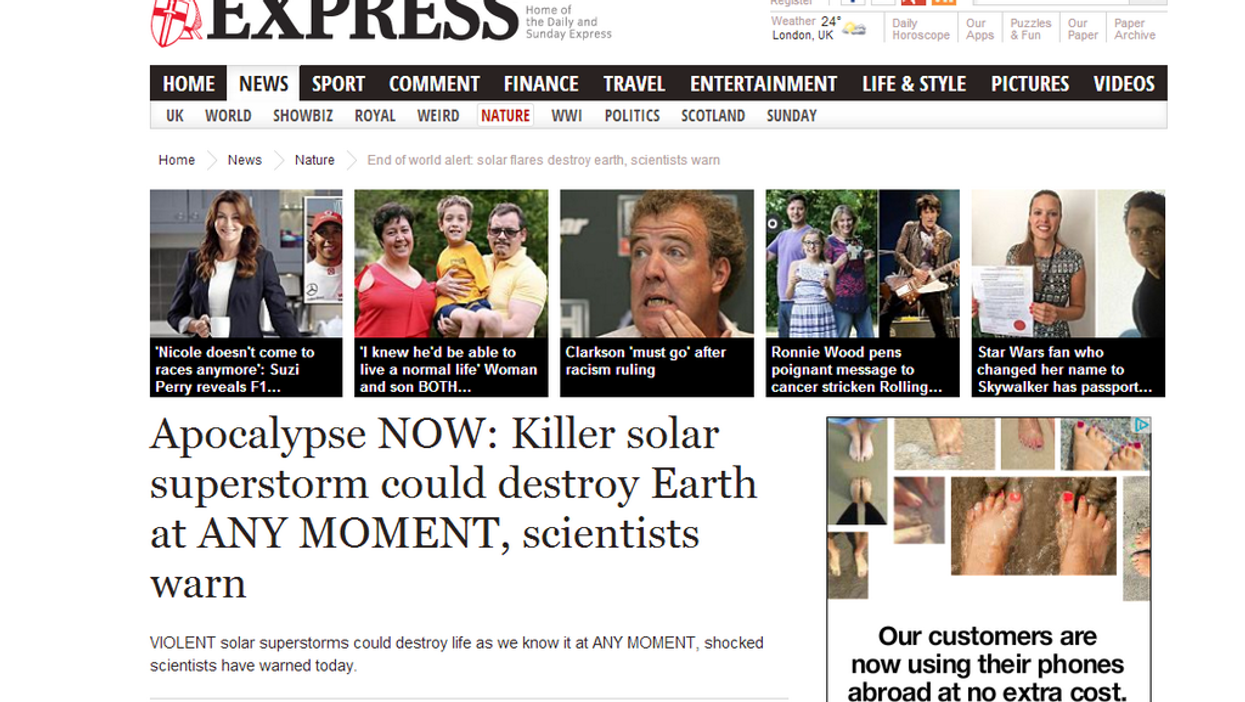Click Home in the breadcrumb trail
Screen dimensions: 1245x702
(x=177, y=160)
